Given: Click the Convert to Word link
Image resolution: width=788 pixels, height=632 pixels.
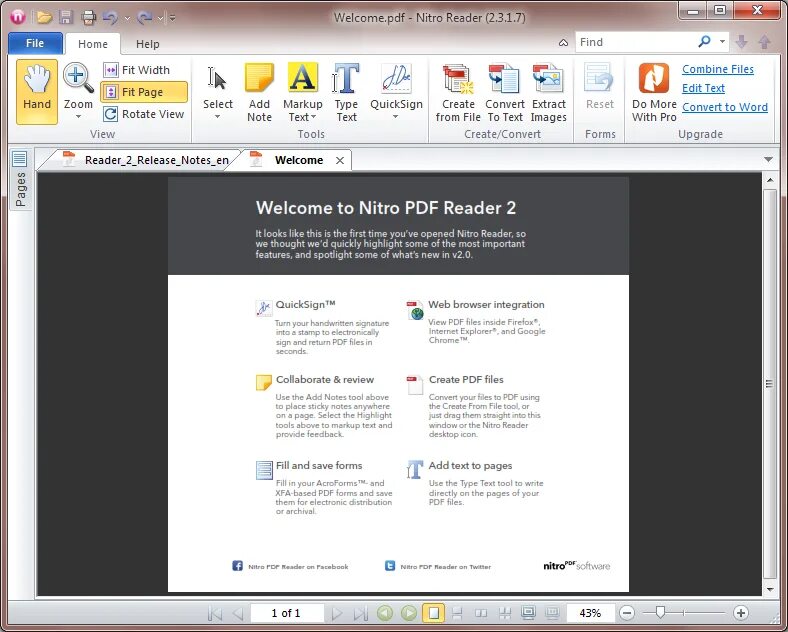Looking at the screenshot, I should pyautogui.click(x=725, y=107).
